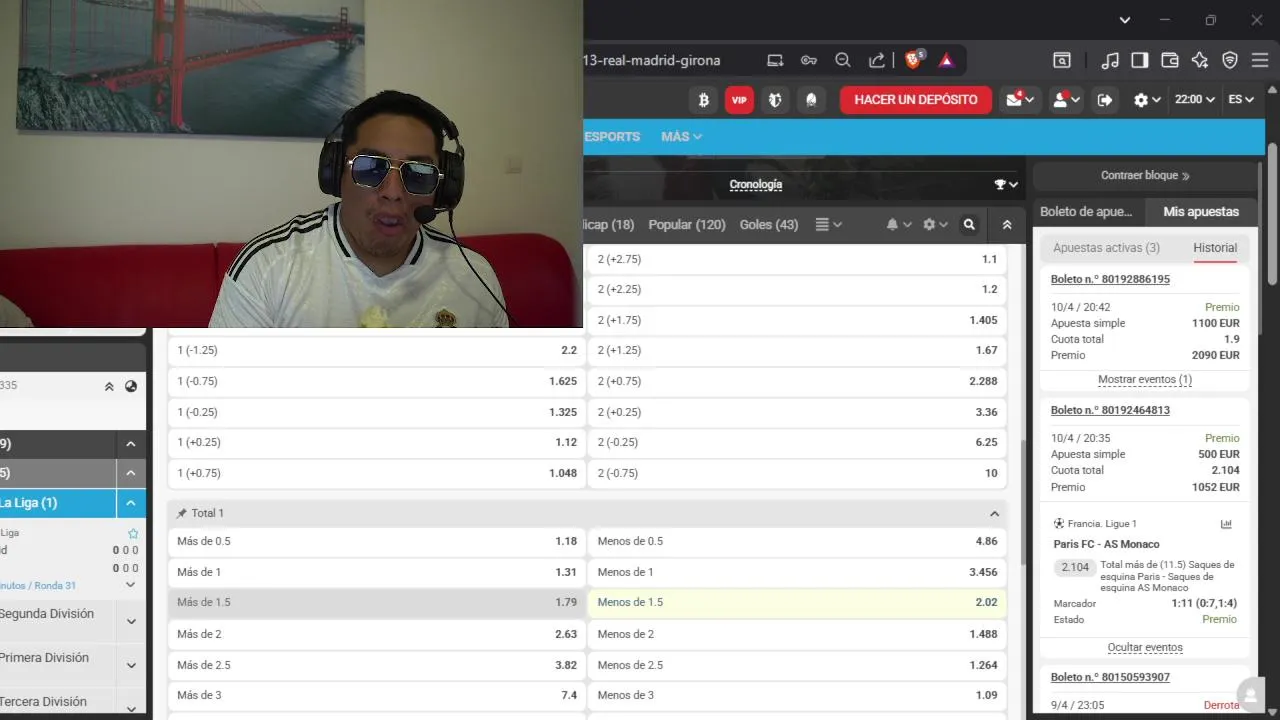The width and height of the screenshot is (1280, 720).
Task: Click the pie chart icon in the sidebar
Action: point(131,386)
